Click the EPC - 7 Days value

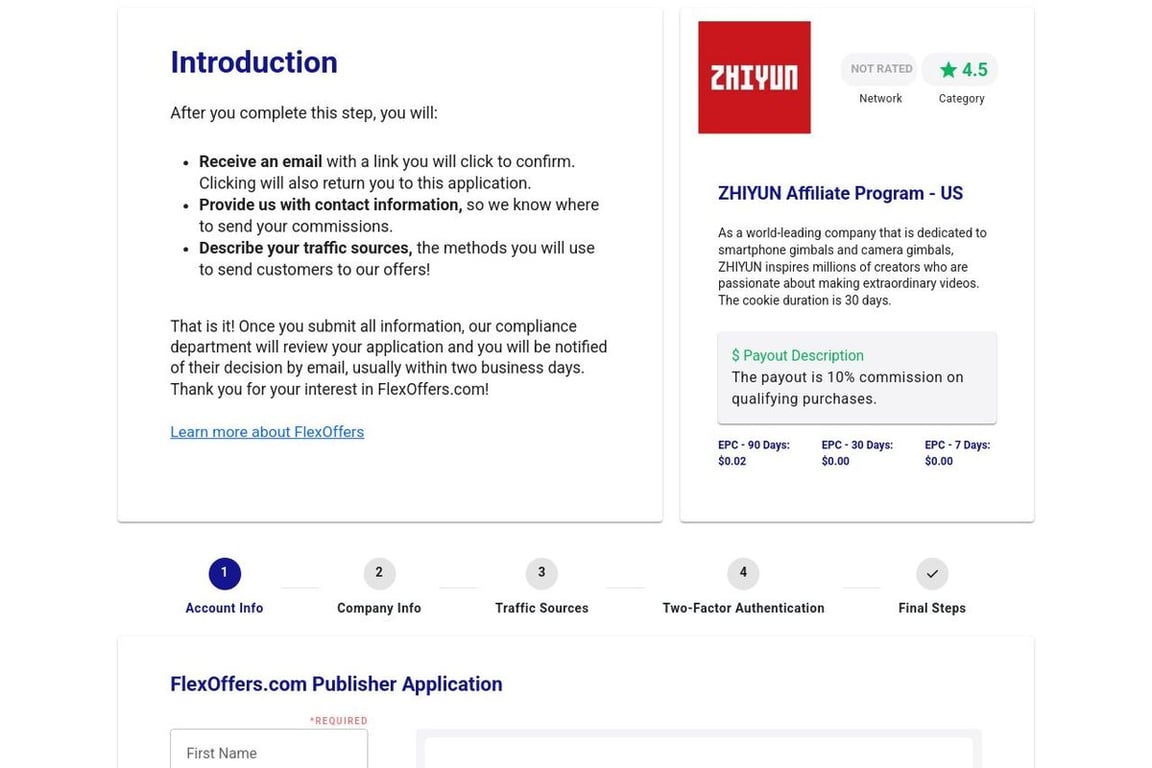click(x=938, y=461)
